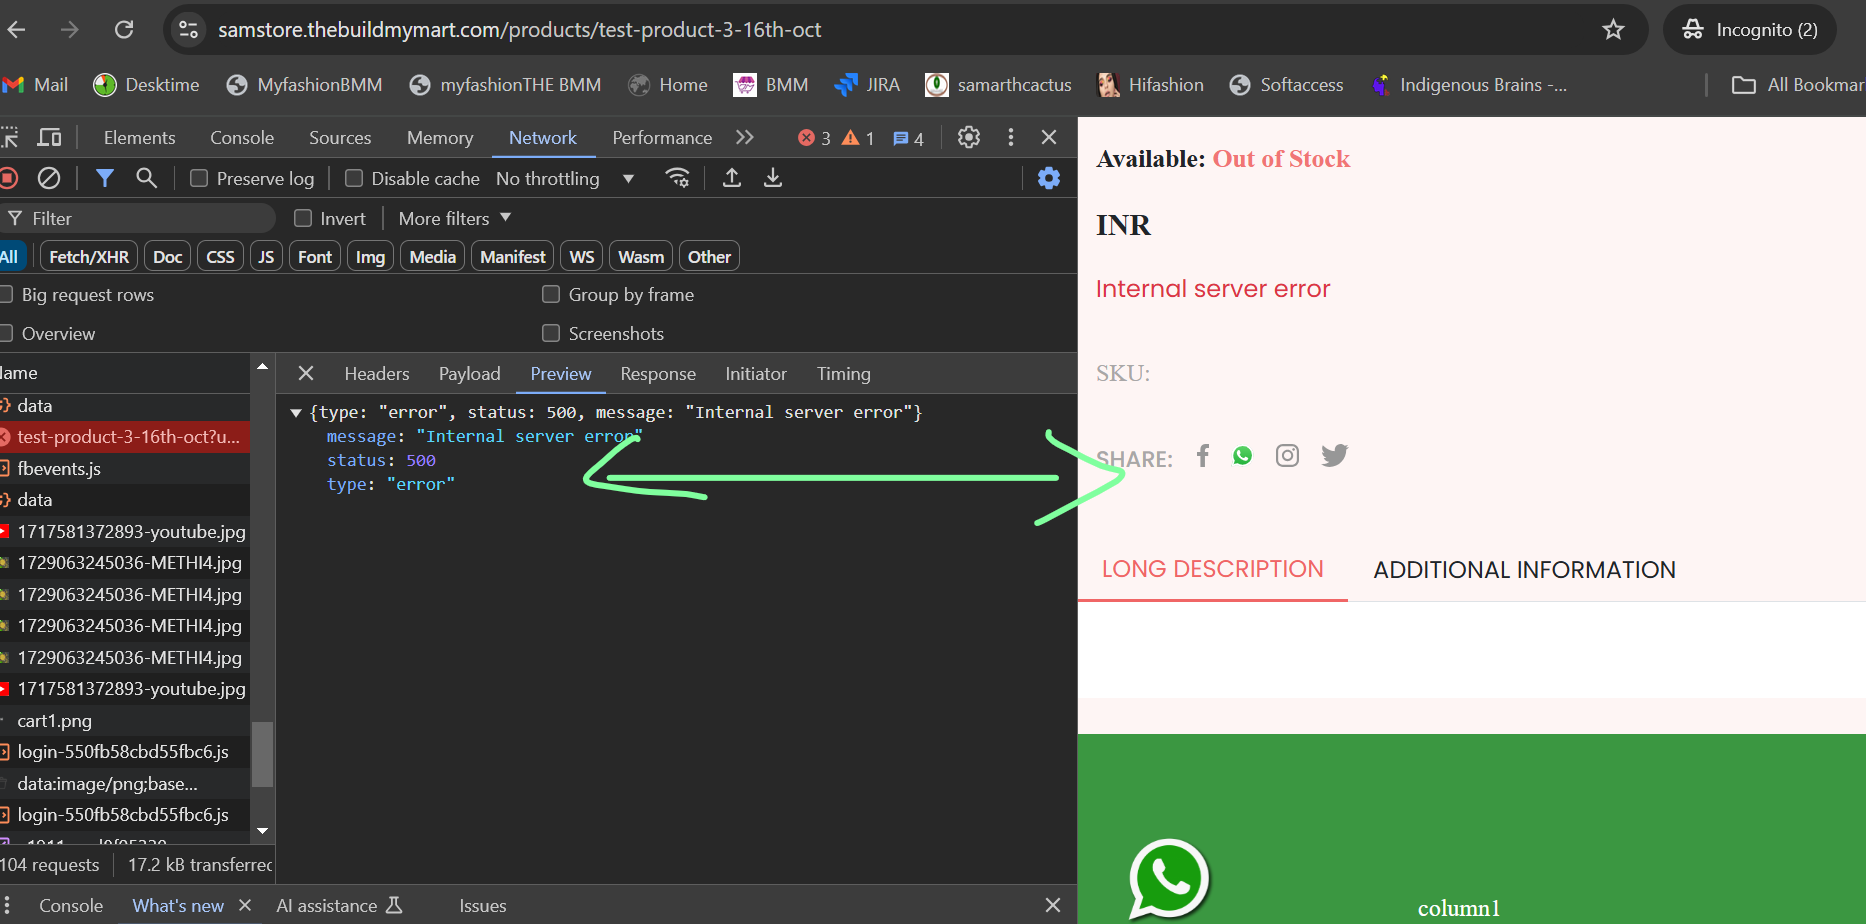Select the cart1.png request row
This screenshot has width=1866, height=924.
point(125,720)
